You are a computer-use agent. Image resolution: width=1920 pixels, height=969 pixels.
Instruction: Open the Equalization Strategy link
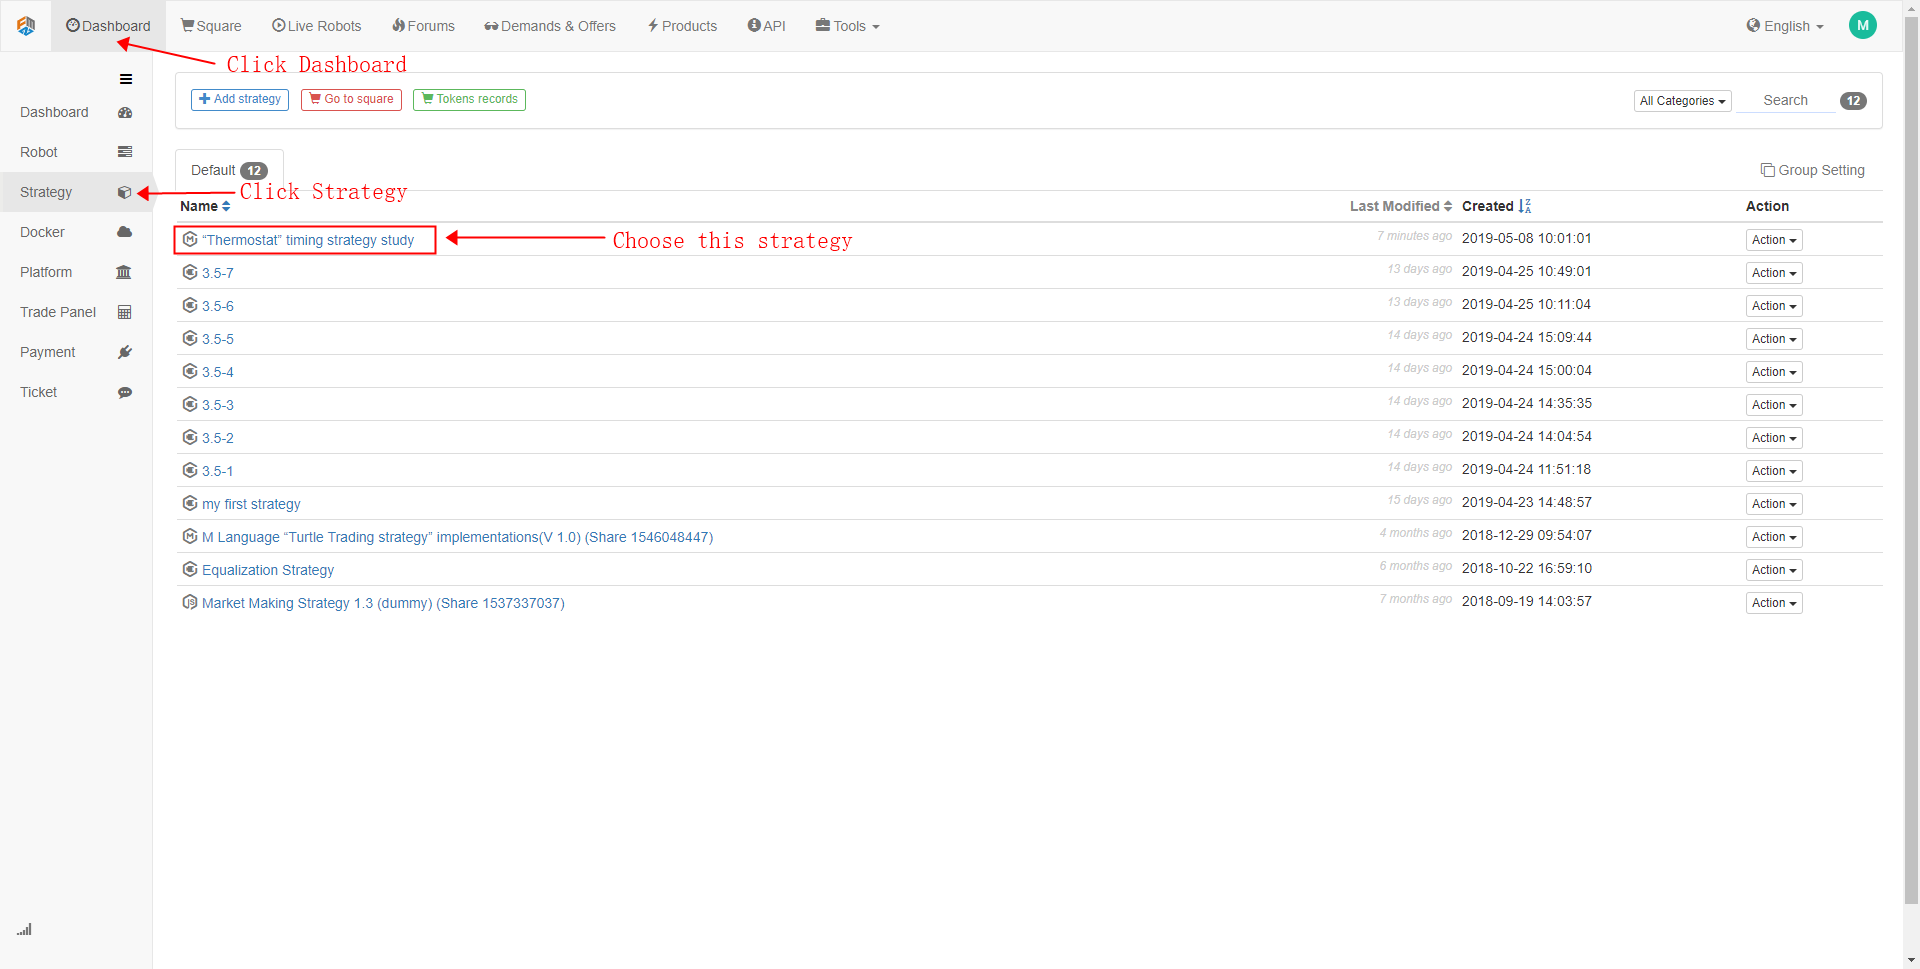click(x=268, y=570)
